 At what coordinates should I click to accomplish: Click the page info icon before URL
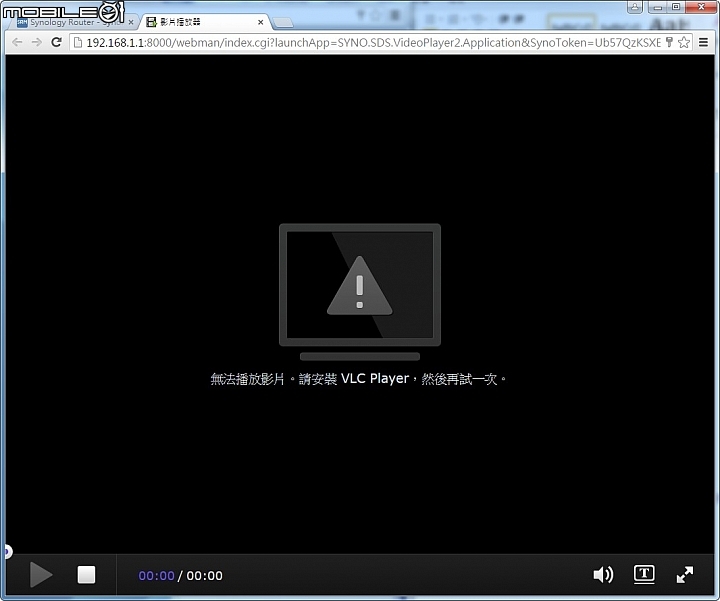coord(78,42)
